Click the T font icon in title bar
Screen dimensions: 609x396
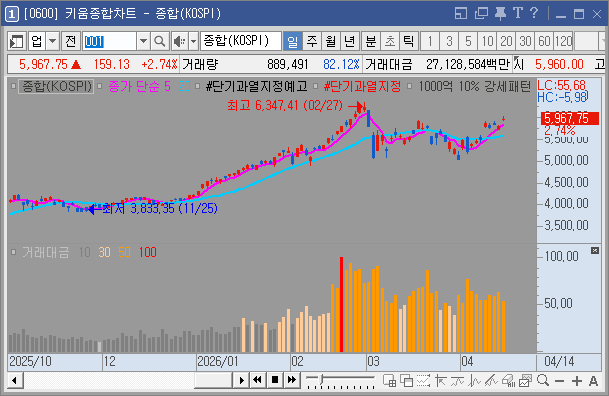(518, 13)
